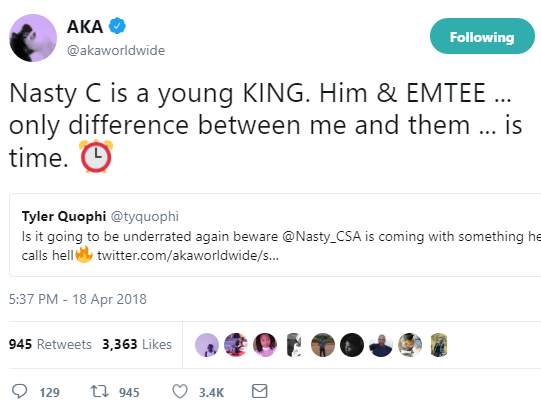Screen dimensions: 541x410
Task: Click the blue verified badge
Action: [117, 26]
